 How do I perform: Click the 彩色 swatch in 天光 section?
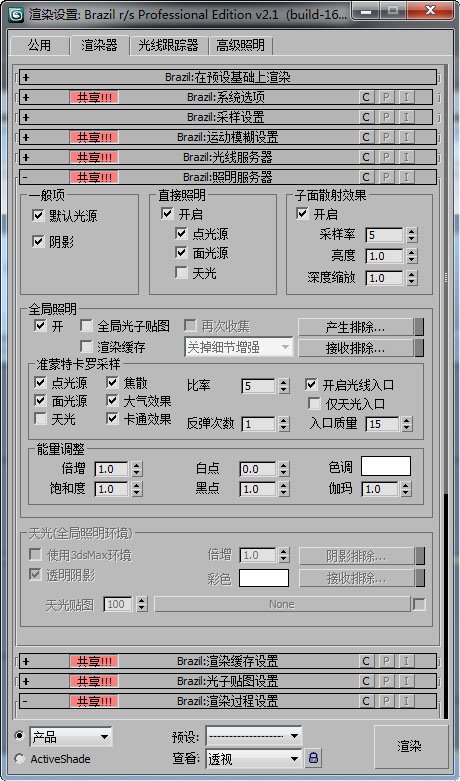click(264, 578)
